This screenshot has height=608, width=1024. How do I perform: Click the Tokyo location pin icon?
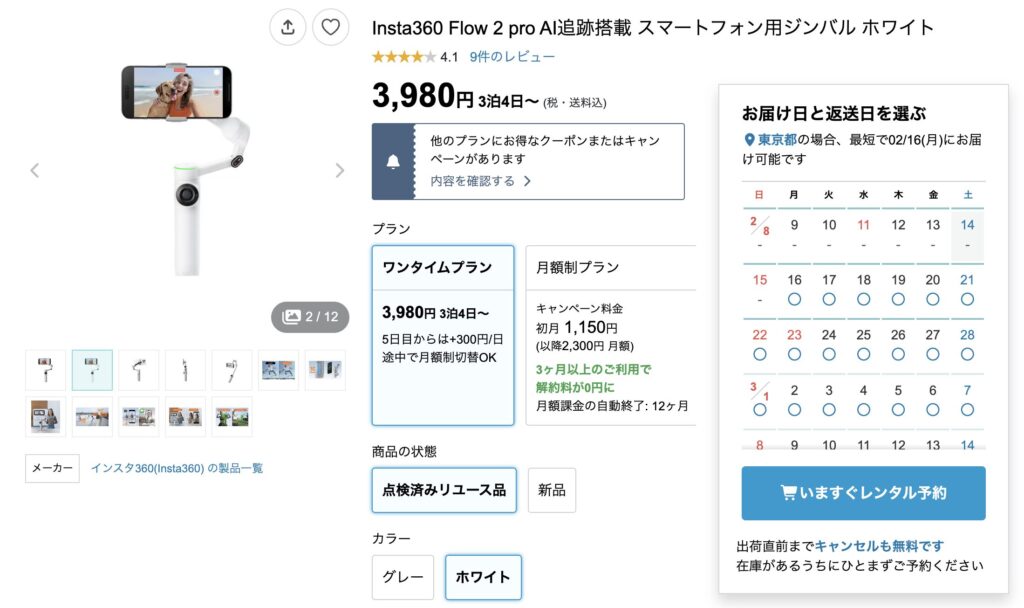(x=749, y=140)
